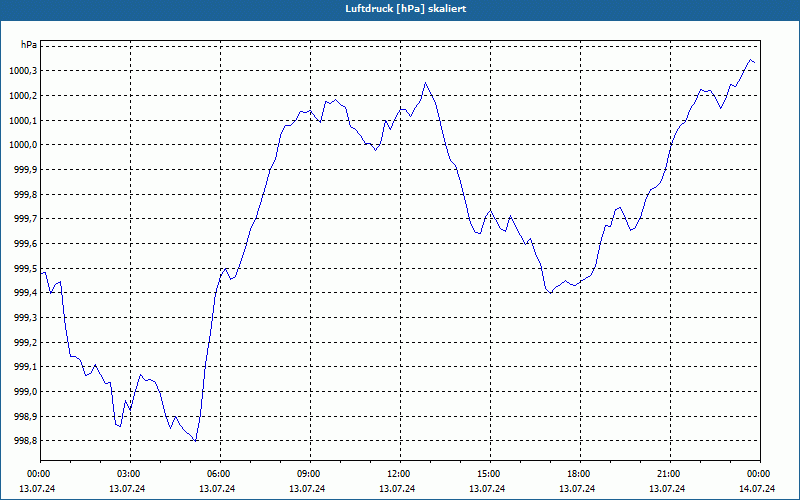Click the curve dip at 17:00

(551, 293)
